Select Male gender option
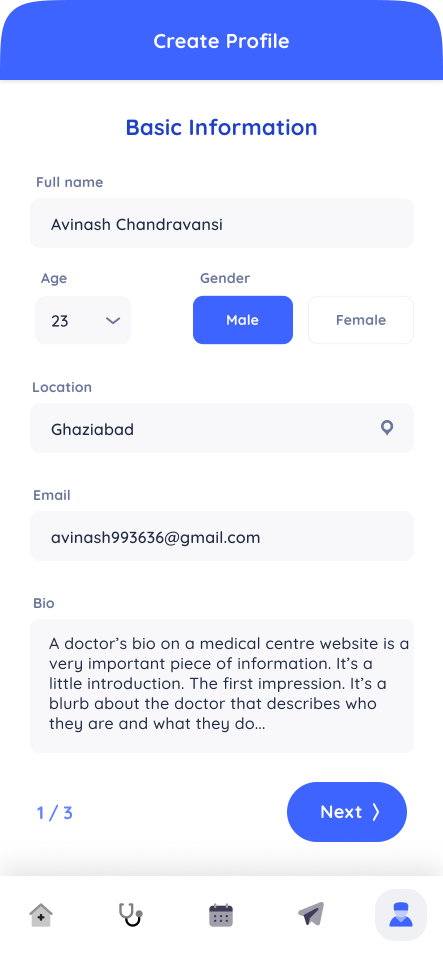 pos(243,320)
